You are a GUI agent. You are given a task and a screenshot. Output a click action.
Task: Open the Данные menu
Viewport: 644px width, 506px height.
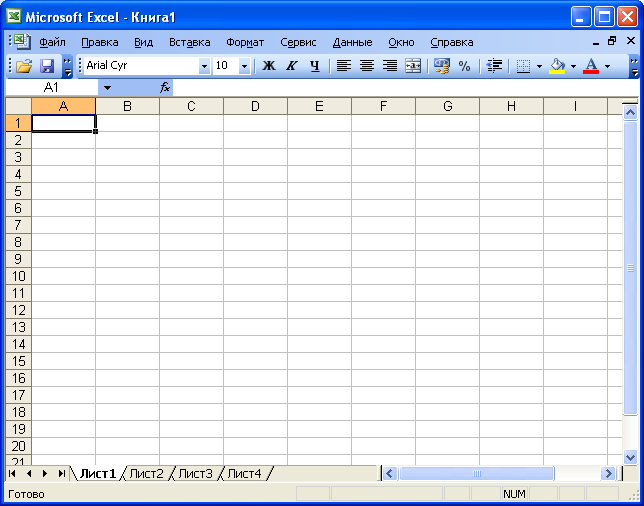[352, 42]
